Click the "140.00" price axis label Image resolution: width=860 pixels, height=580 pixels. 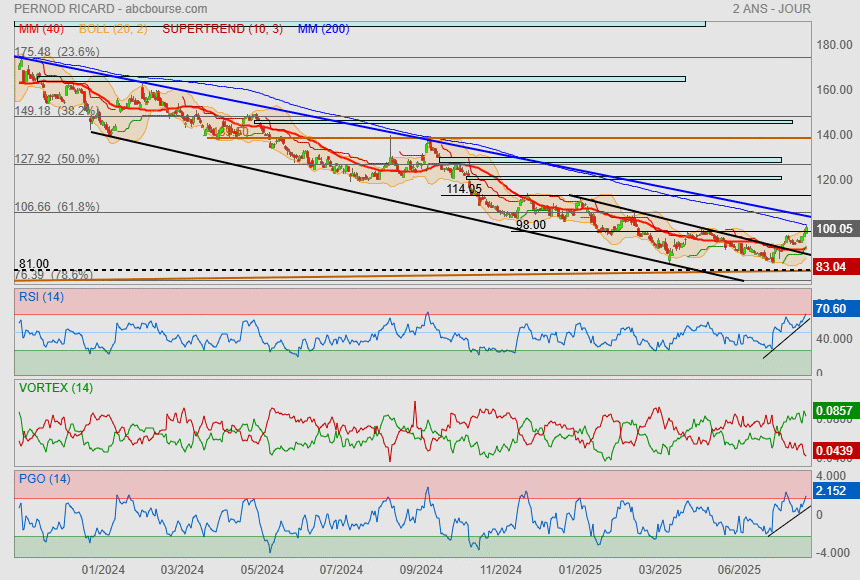click(x=834, y=134)
